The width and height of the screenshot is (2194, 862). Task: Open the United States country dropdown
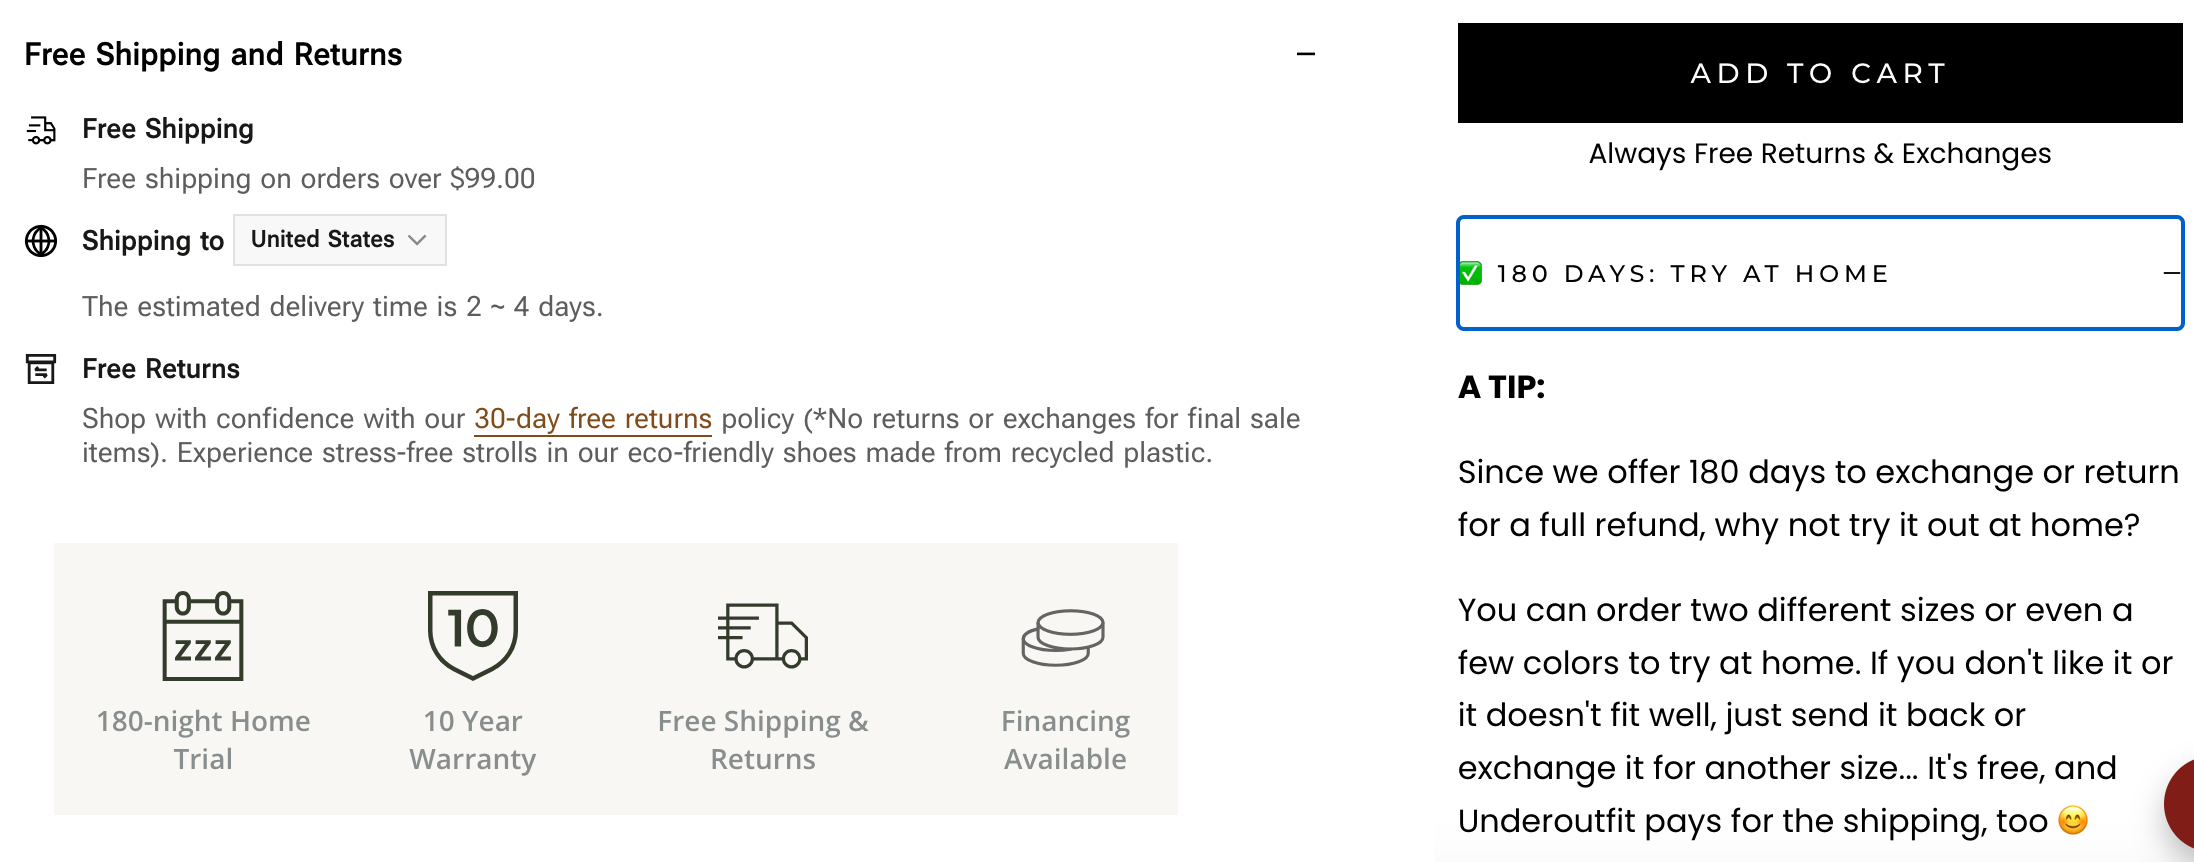(x=340, y=240)
